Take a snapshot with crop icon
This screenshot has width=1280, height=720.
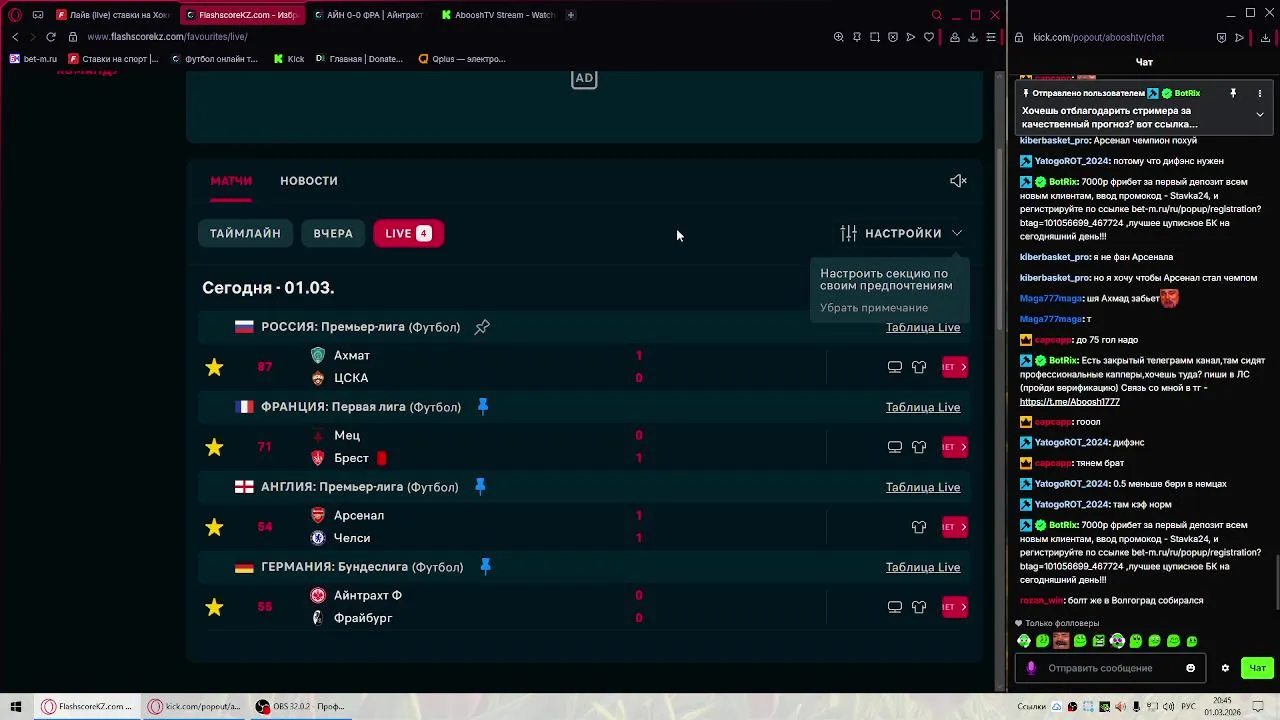[x=874, y=37]
